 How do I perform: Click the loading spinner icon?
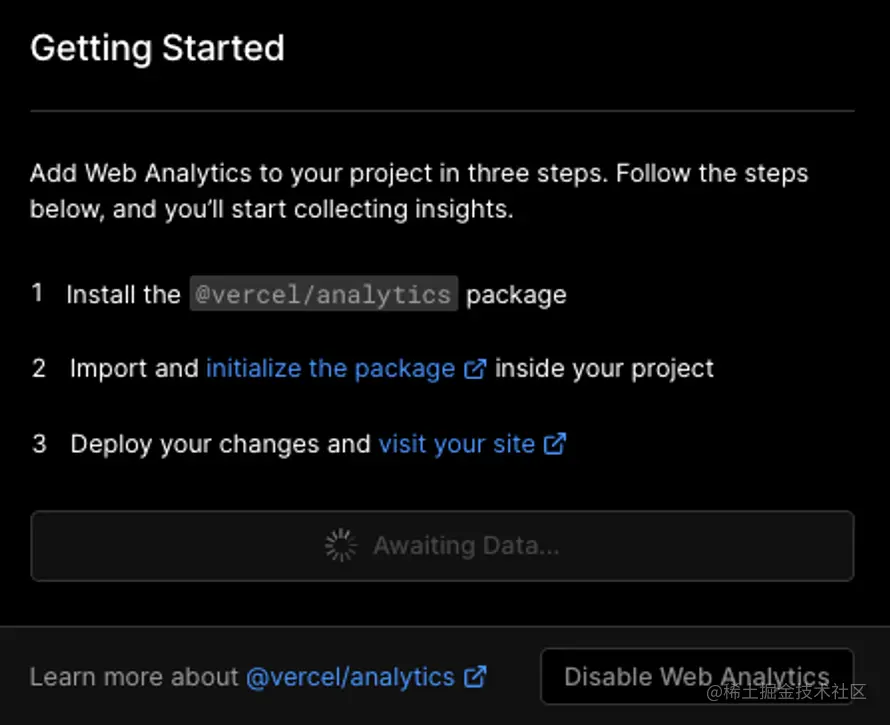[341, 546]
